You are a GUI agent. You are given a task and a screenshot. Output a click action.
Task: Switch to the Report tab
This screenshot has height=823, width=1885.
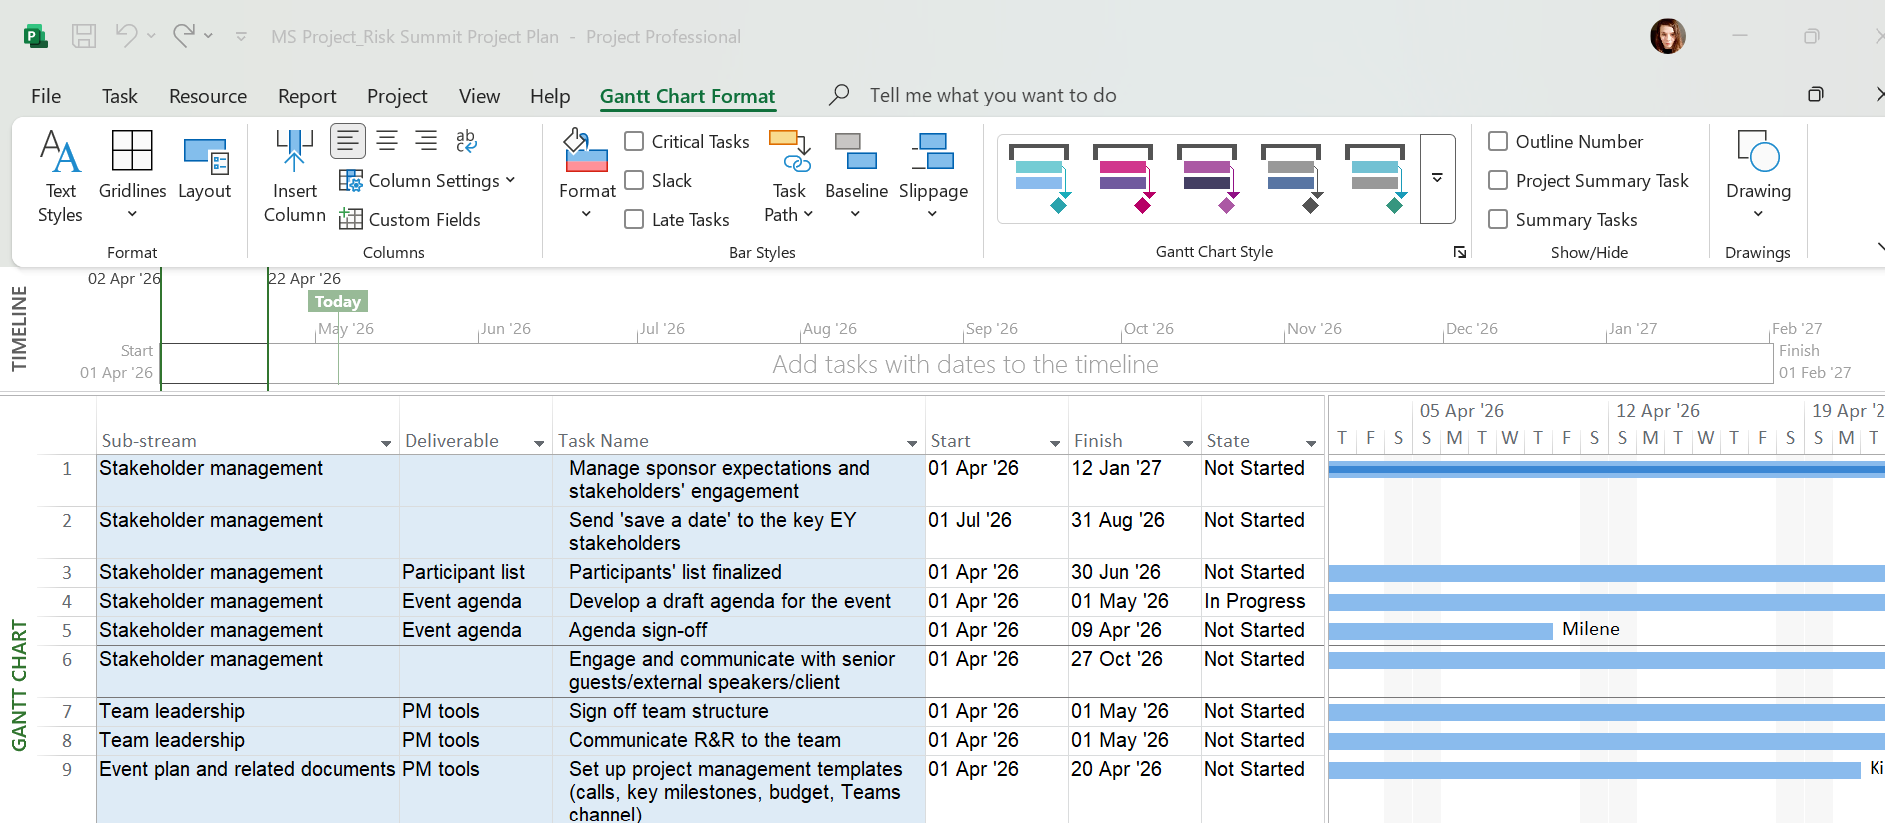[x=307, y=96]
